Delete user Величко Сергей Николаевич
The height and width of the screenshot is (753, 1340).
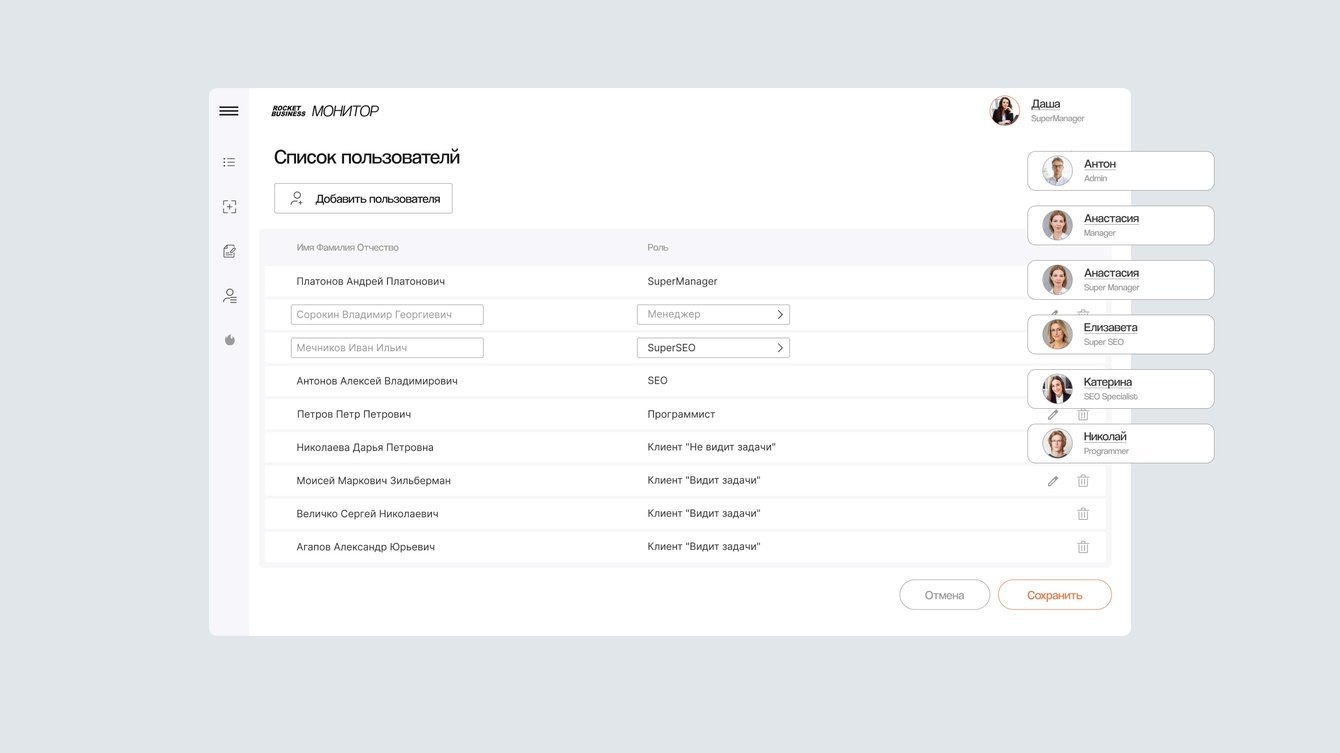pyautogui.click(x=1083, y=514)
